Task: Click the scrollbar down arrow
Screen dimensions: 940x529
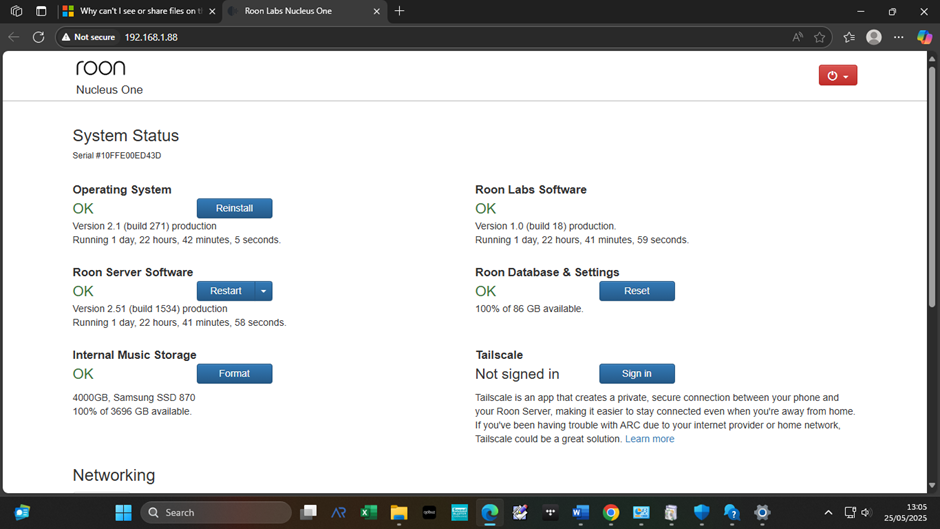Action: click(932, 486)
